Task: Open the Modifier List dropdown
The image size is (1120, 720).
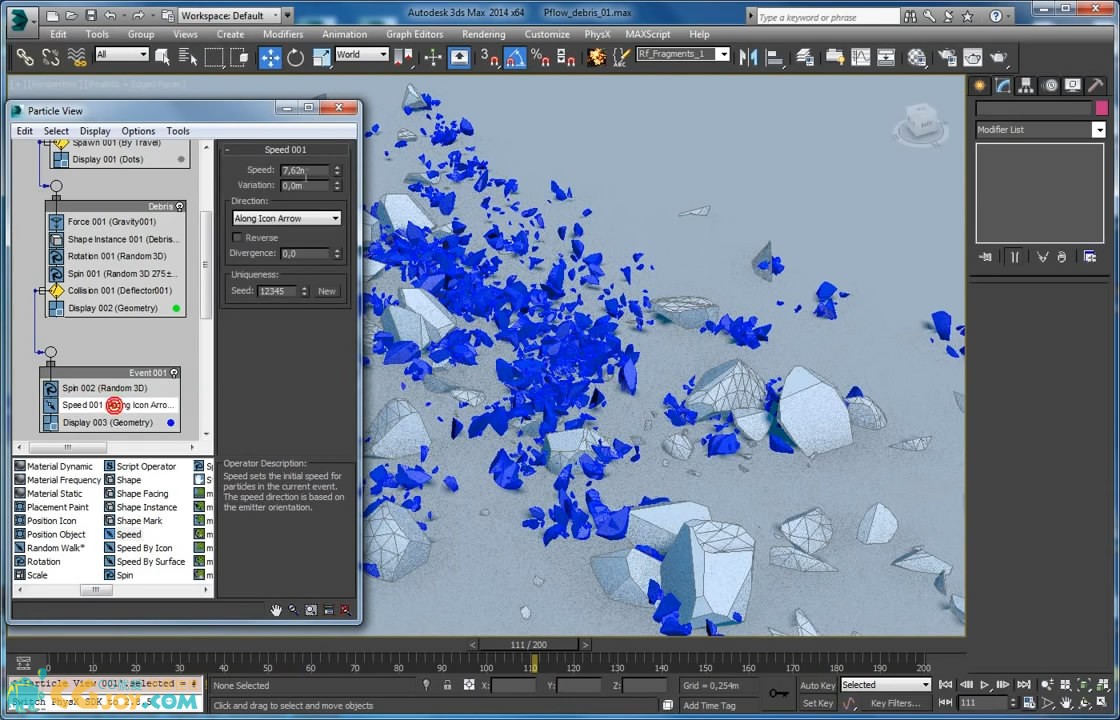Action: pyautogui.click(x=1041, y=129)
